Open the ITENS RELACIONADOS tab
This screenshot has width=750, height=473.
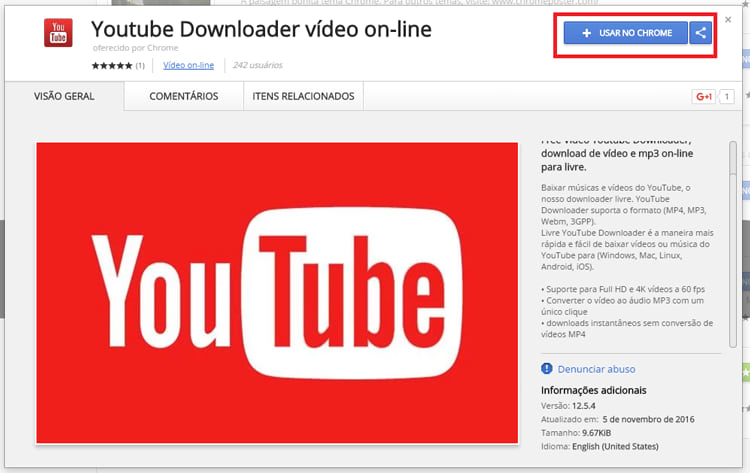[x=303, y=96]
